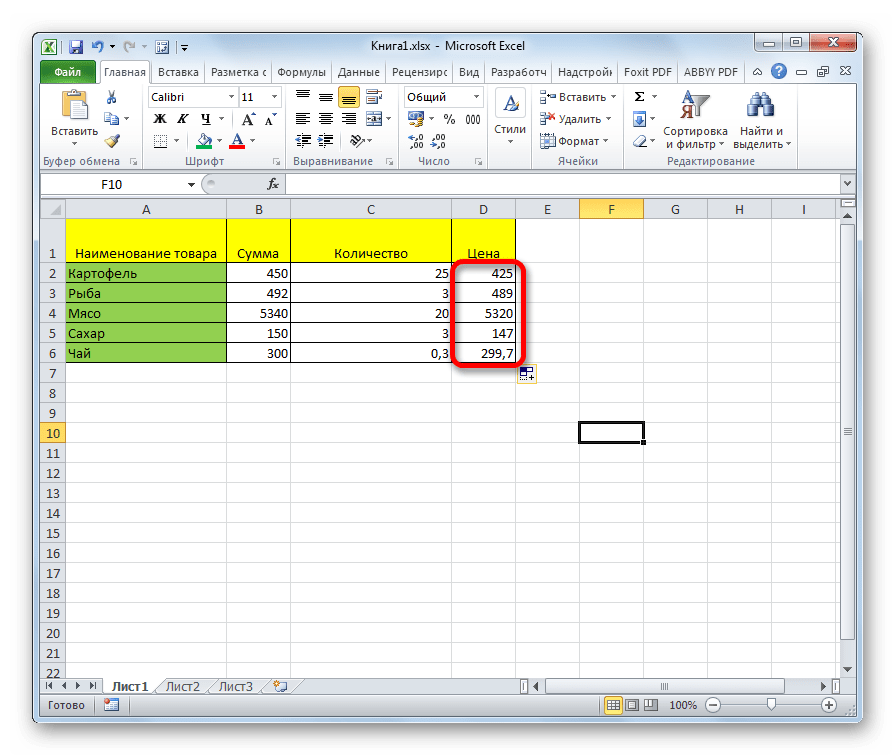This screenshot has height=756, width=896.
Task: Open the Стили styles gallery
Action: (x=510, y=118)
